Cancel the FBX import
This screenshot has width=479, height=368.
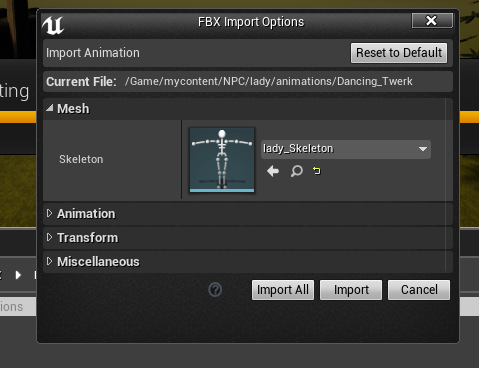click(x=419, y=290)
